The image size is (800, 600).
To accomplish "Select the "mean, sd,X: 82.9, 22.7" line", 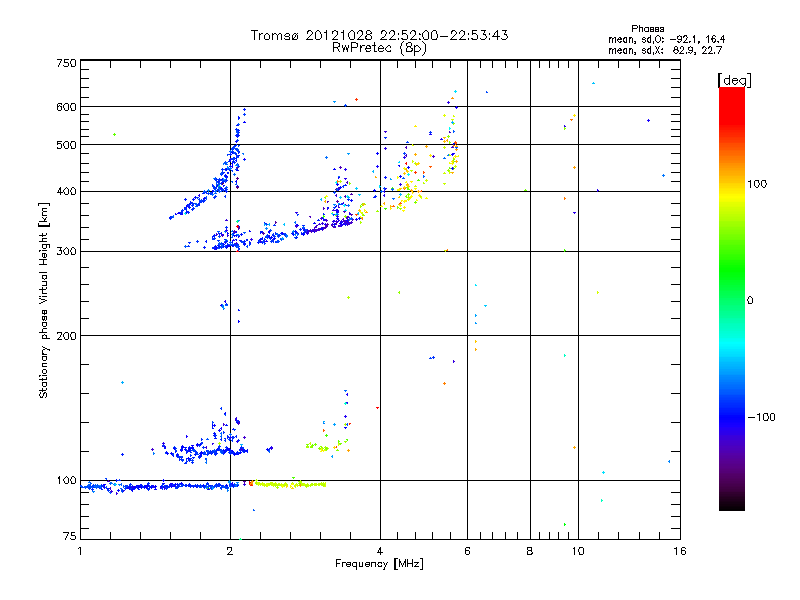I will [665, 50].
